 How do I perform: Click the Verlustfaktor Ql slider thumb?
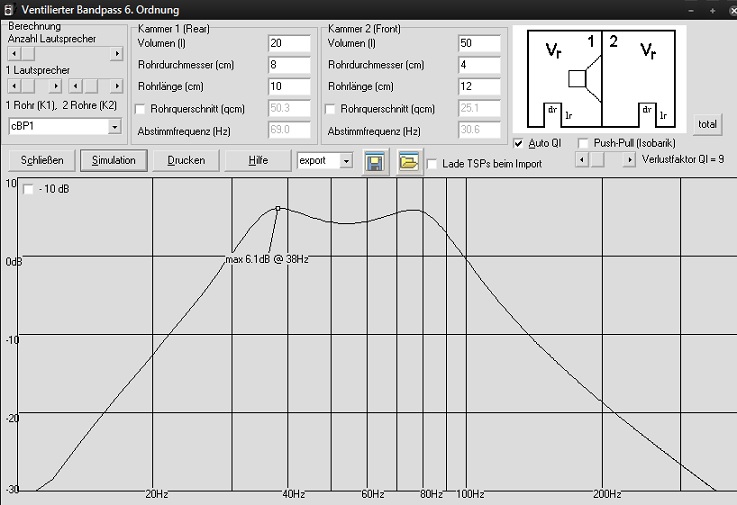pyautogui.click(x=597, y=160)
